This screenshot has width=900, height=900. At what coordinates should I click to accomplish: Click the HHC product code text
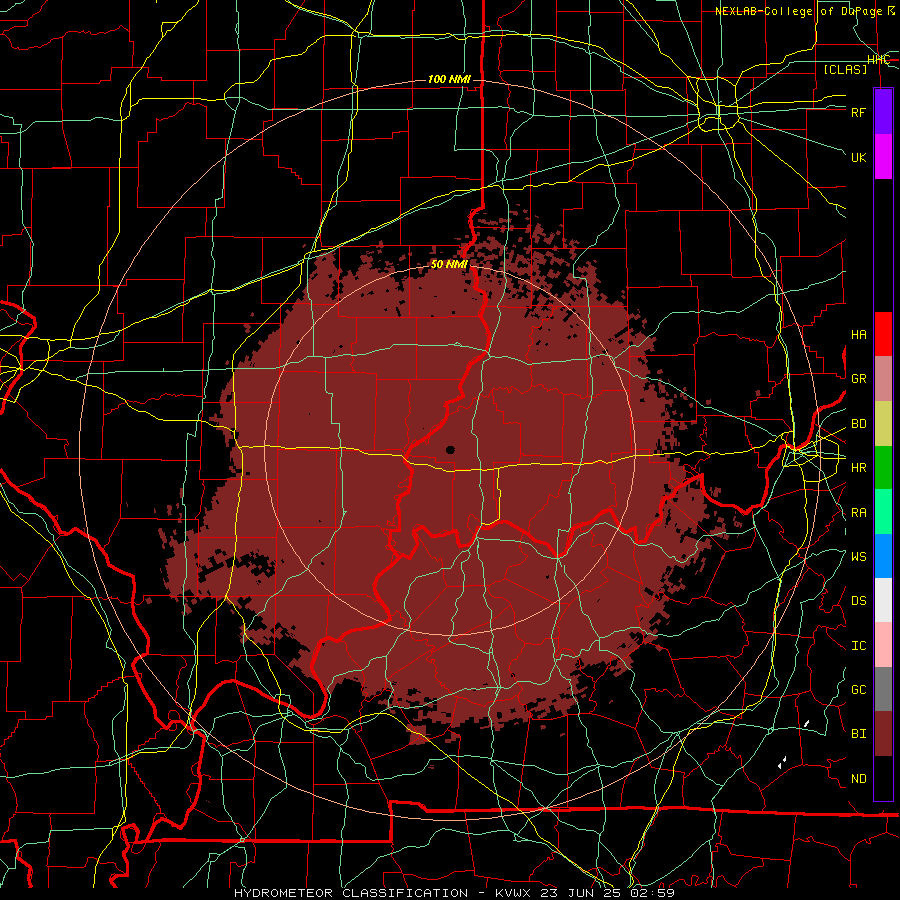[878, 60]
